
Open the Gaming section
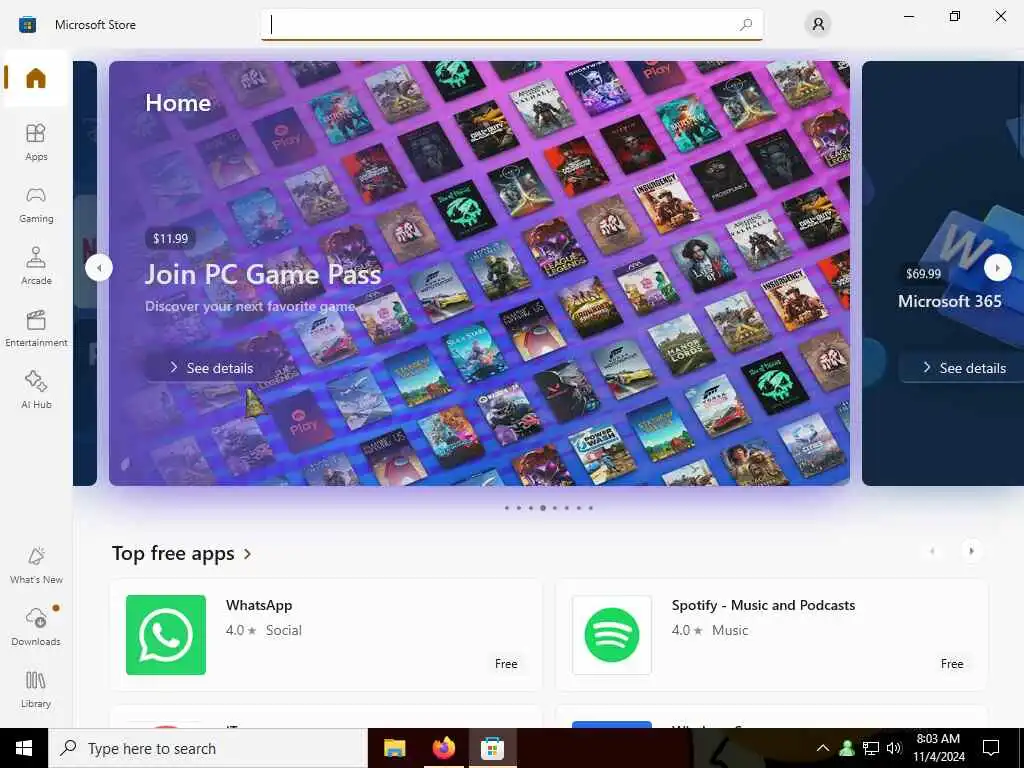click(x=36, y=204)
